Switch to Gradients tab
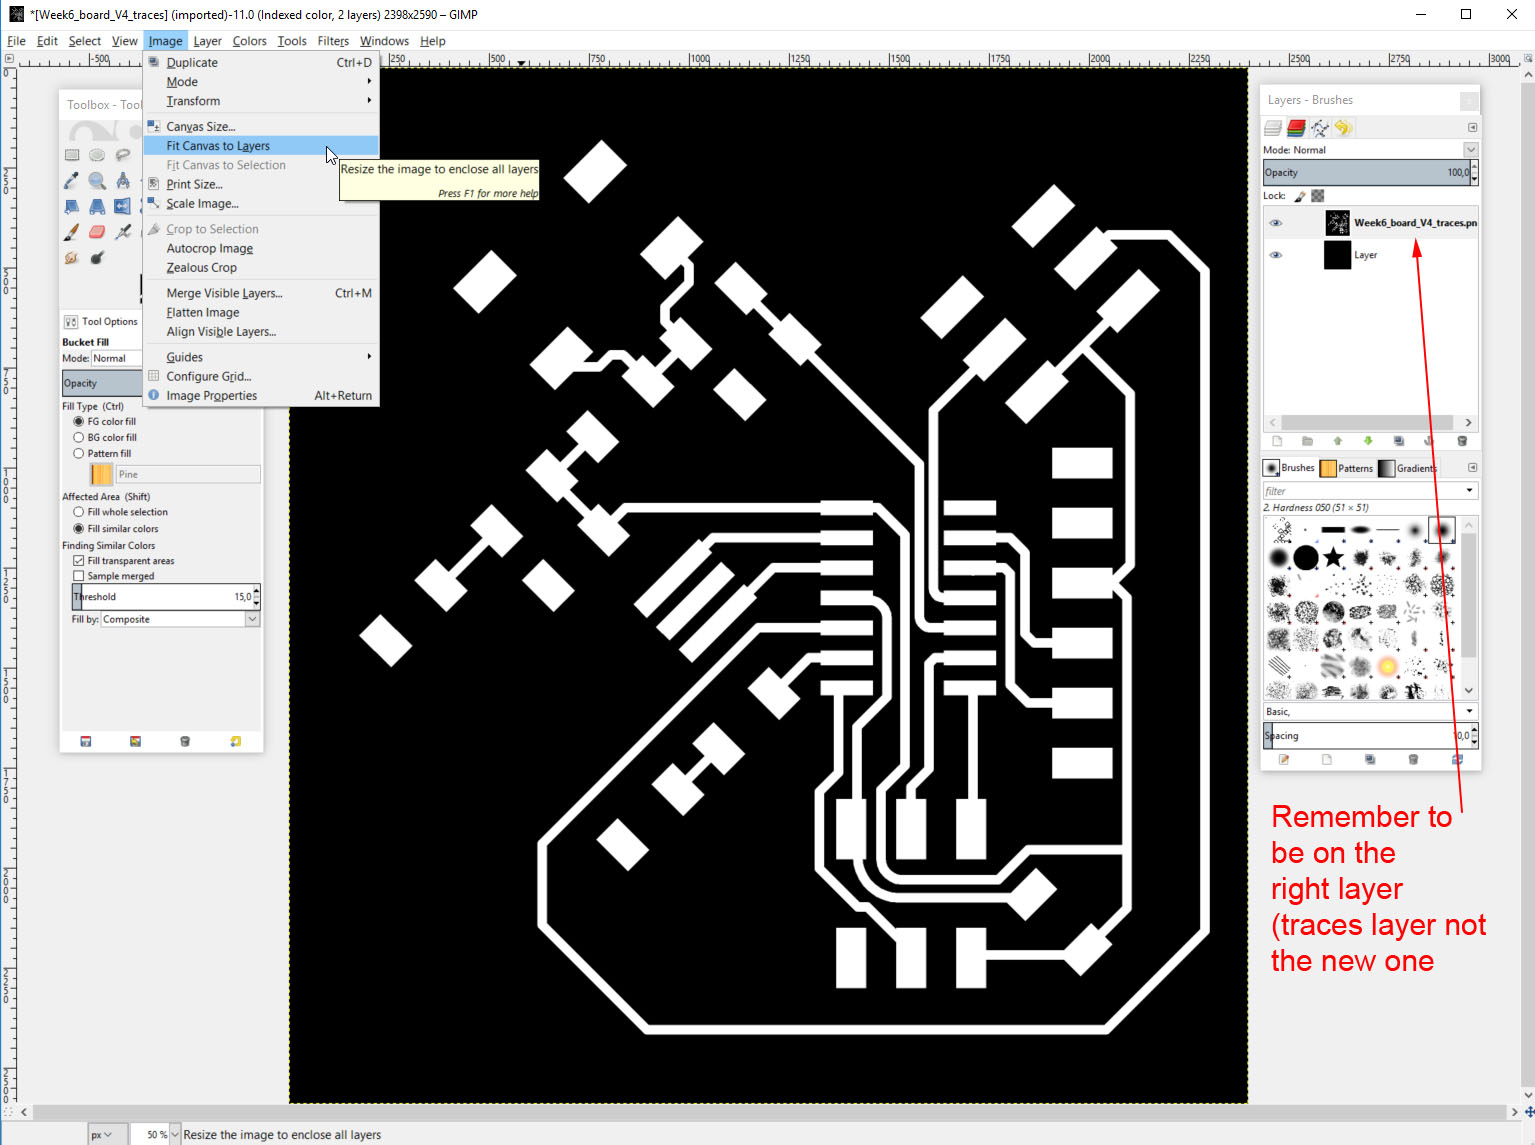This screenshot has width=1535, height=1145. click(x=1407, y=468)
